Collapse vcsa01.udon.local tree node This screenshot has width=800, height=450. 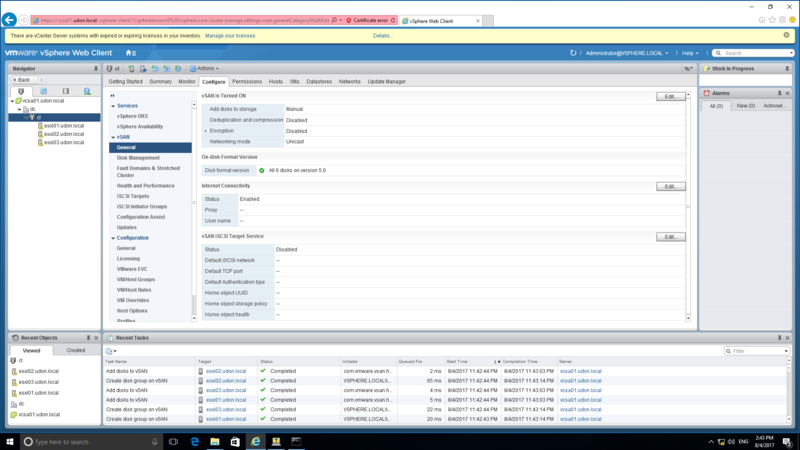pyautogui.click(x=12, y=101)
